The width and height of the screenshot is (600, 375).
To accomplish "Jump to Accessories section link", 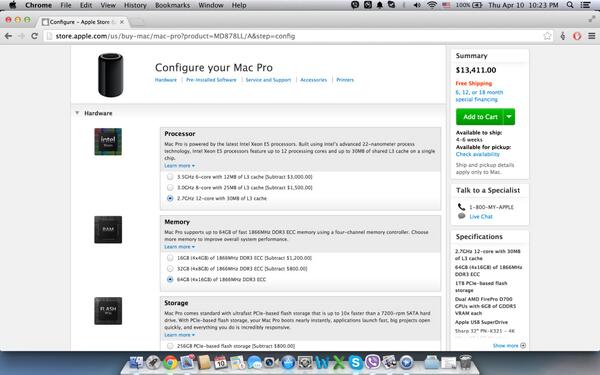I will pyautogui.click(x=313, y=80).
